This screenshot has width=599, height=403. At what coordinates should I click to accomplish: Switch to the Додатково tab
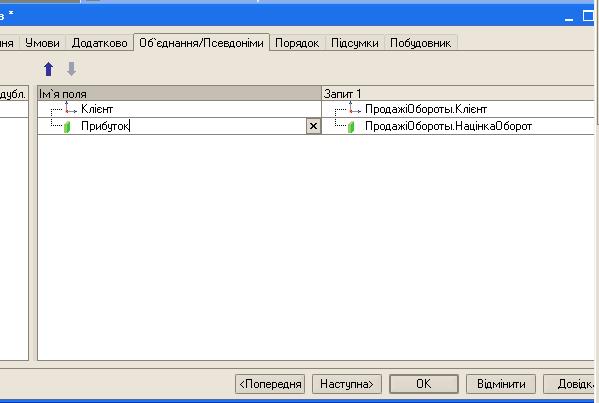(x=99, y=43)
